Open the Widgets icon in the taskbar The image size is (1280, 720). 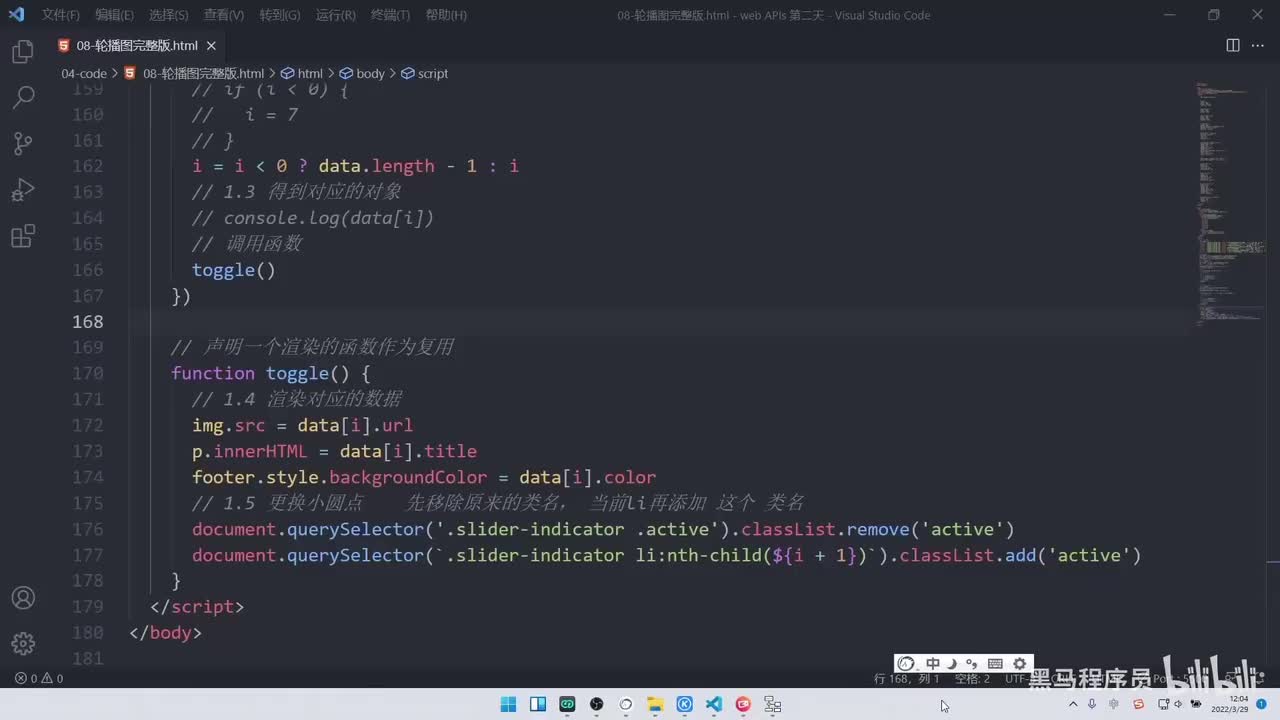click(x=538, y=704)
